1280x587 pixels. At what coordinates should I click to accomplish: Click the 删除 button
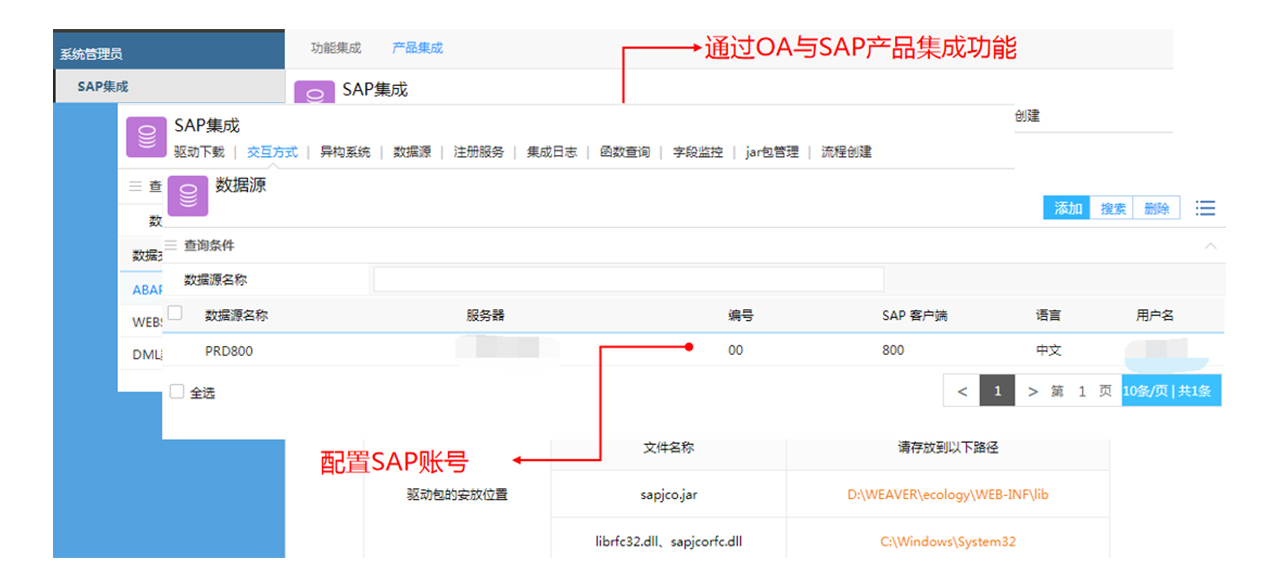(1156, 208)
